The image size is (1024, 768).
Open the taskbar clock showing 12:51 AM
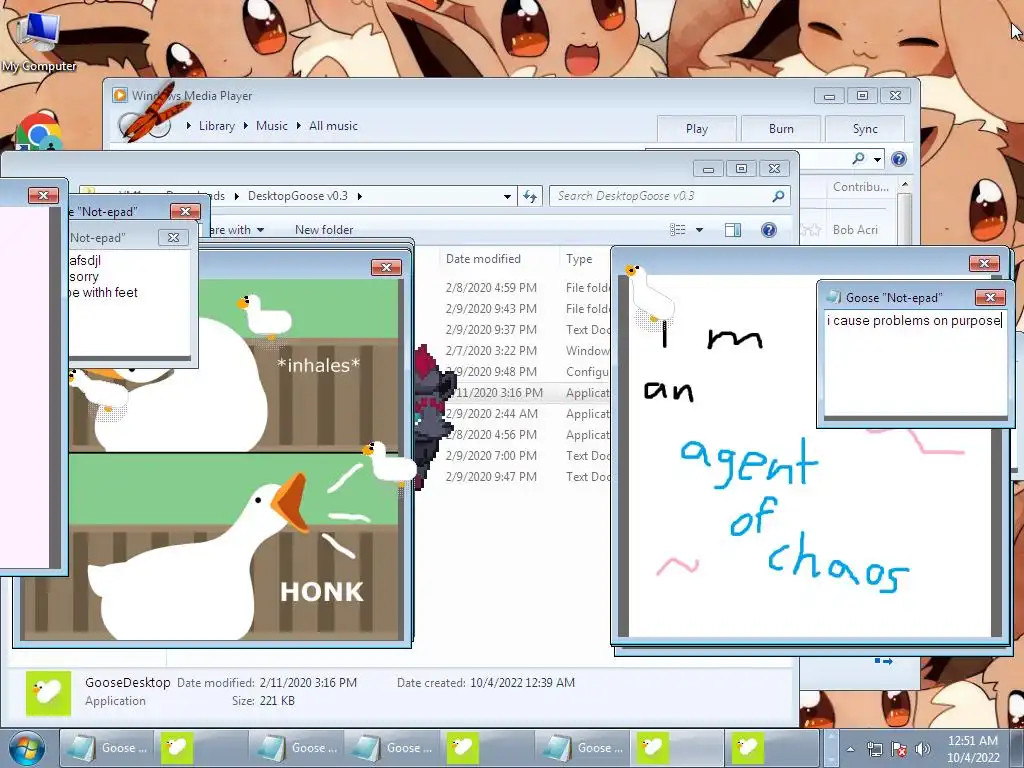tap(973, 749)
